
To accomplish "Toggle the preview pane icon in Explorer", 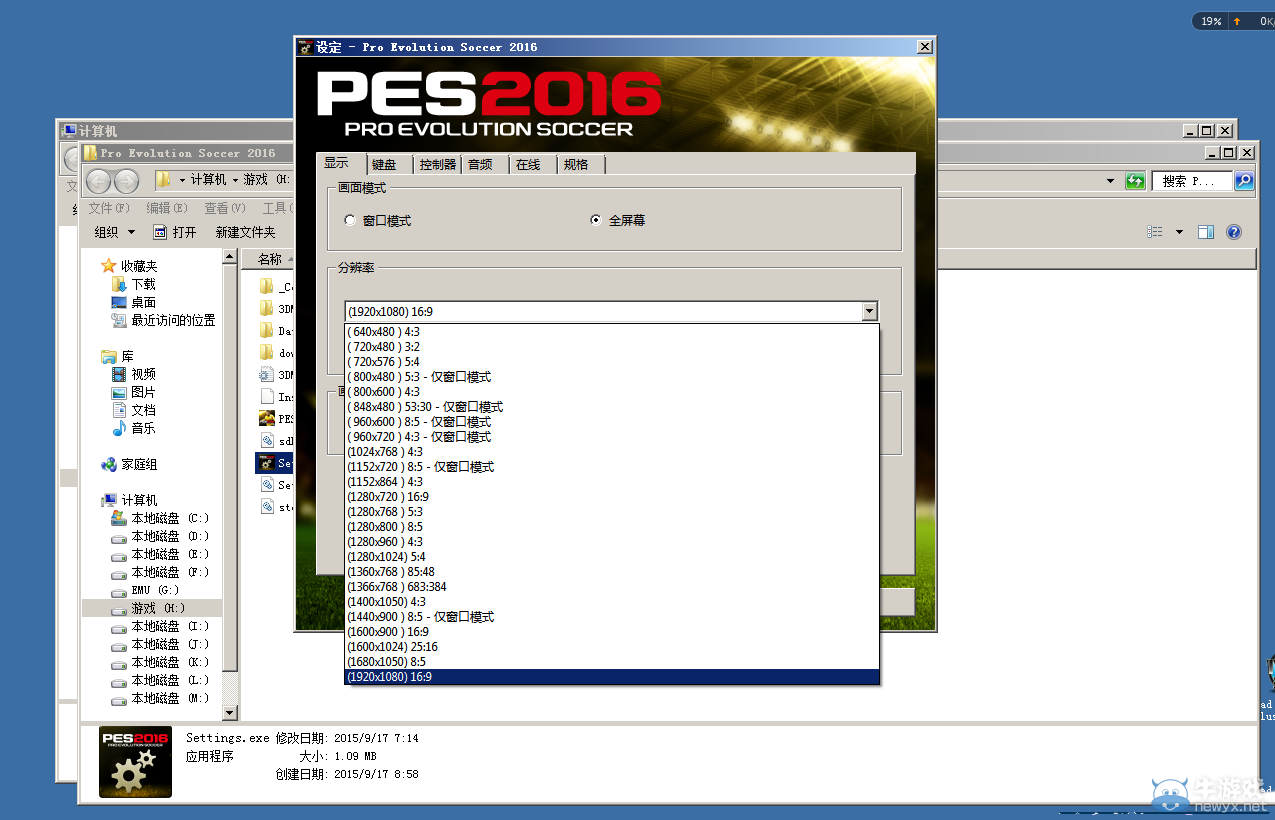I will point(1206,232).
